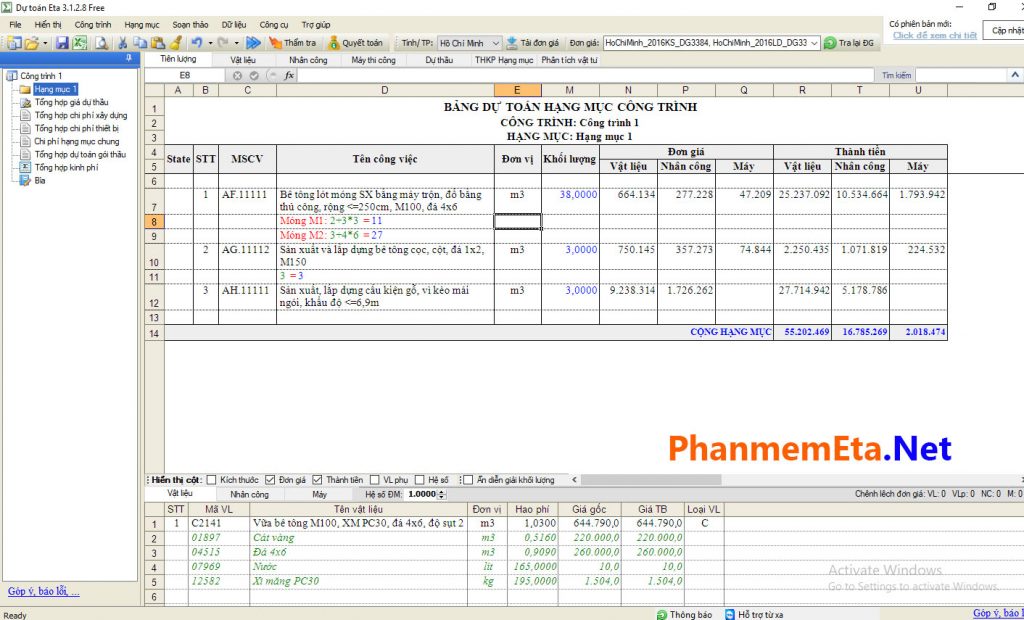Enable the Kích thước column checkbox
The width and height of the screenshot is (1024, 620).
pos(211,480)
